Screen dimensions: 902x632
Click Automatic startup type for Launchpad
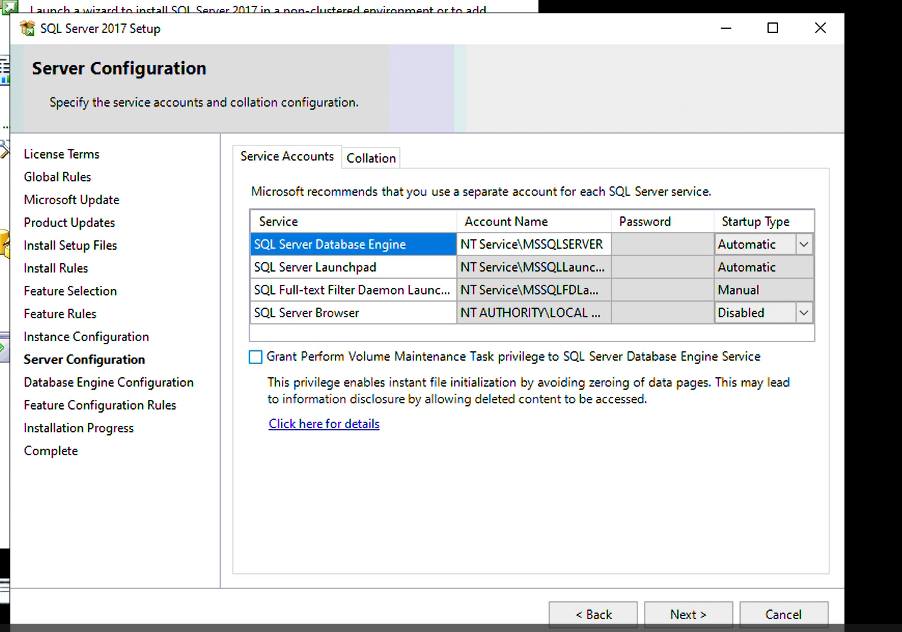point(764,267)
